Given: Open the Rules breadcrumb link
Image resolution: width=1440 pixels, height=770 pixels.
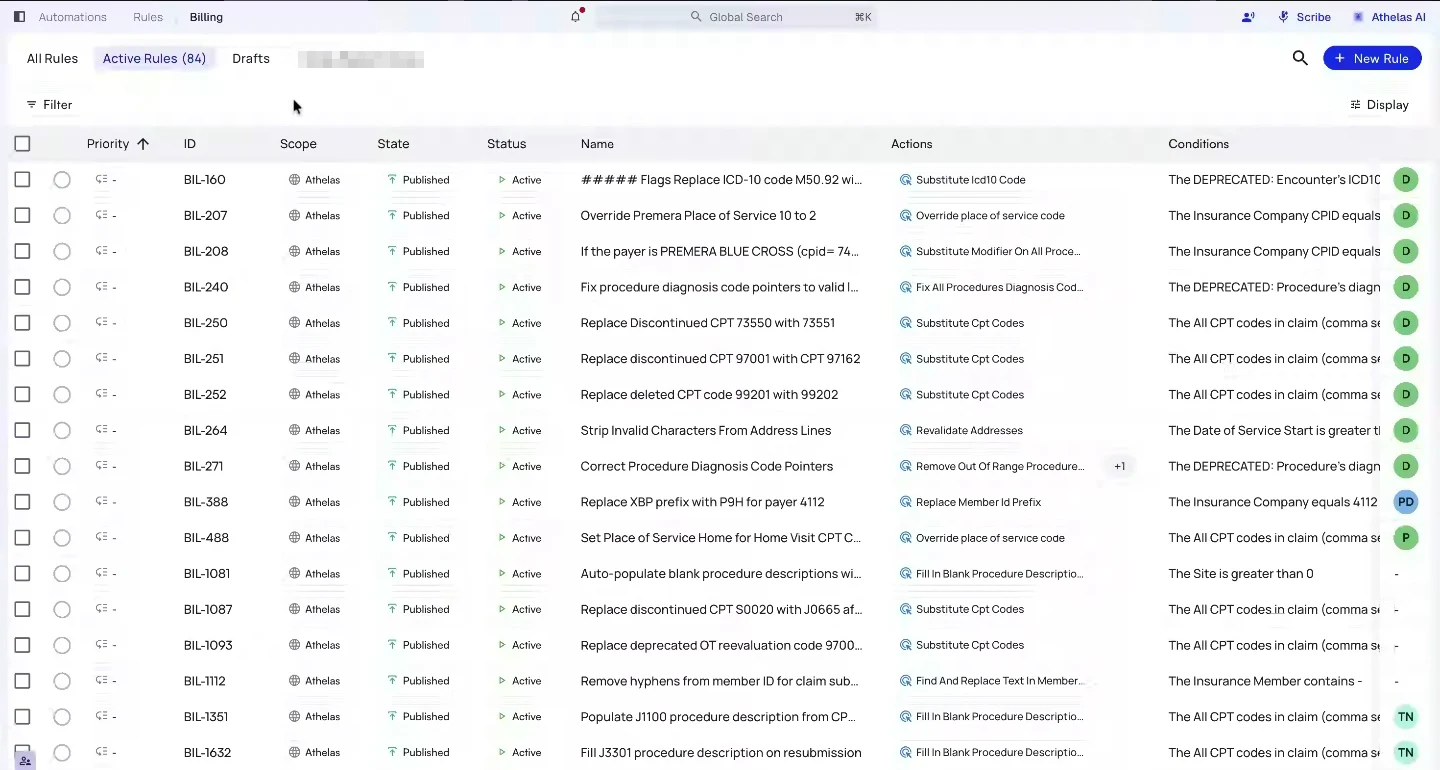Looking at the screenshot, I should tap(148, 17).
